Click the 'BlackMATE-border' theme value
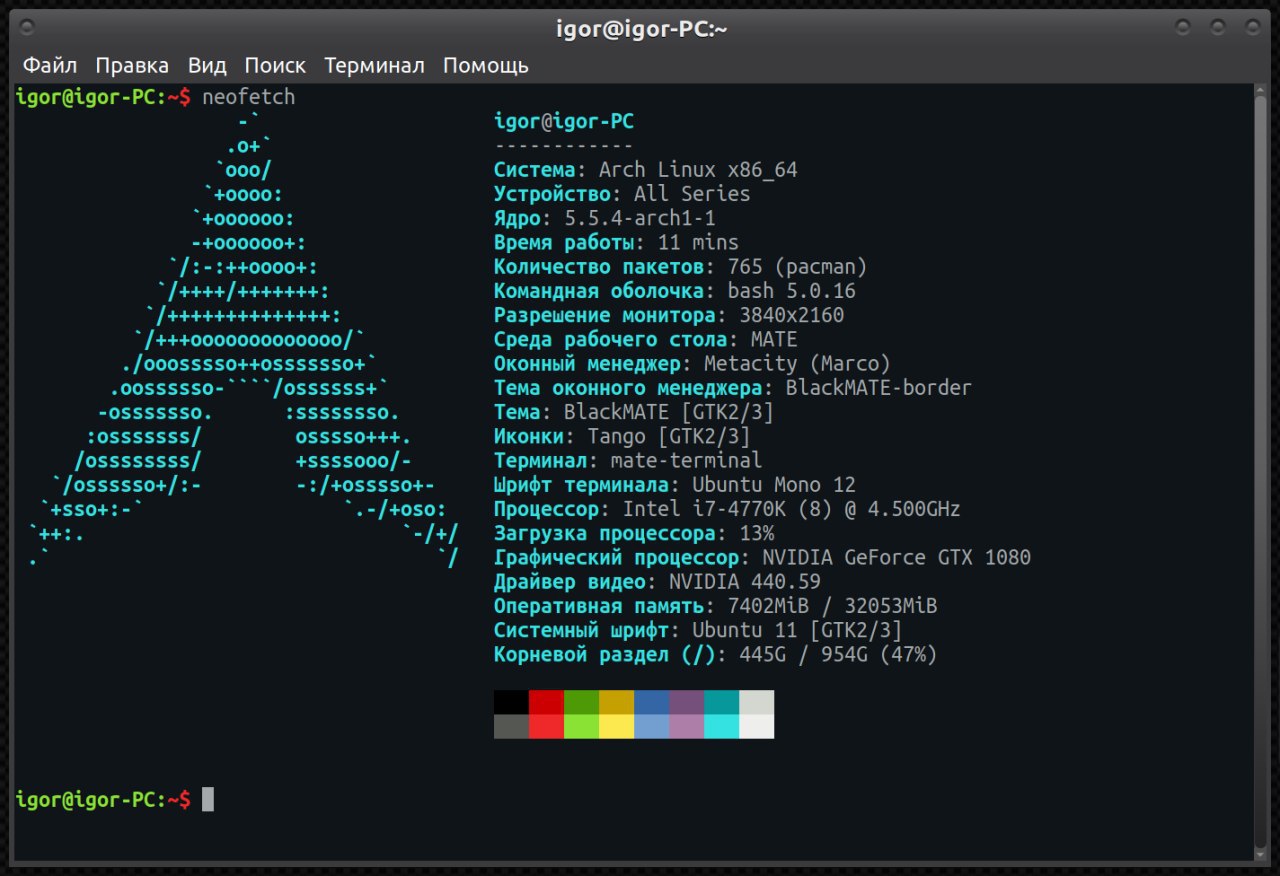 pyautogui.click(x=878, y=387)
